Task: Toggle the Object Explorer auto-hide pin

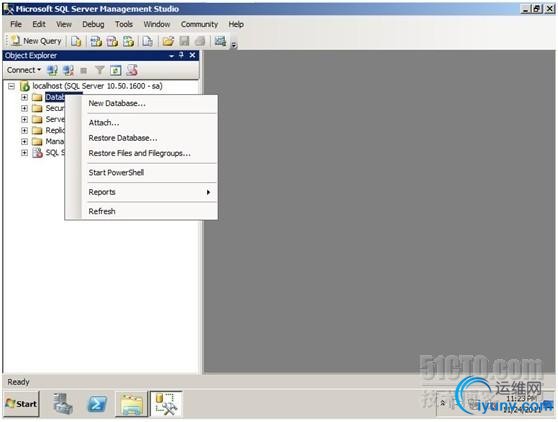Action: point(181,55)
